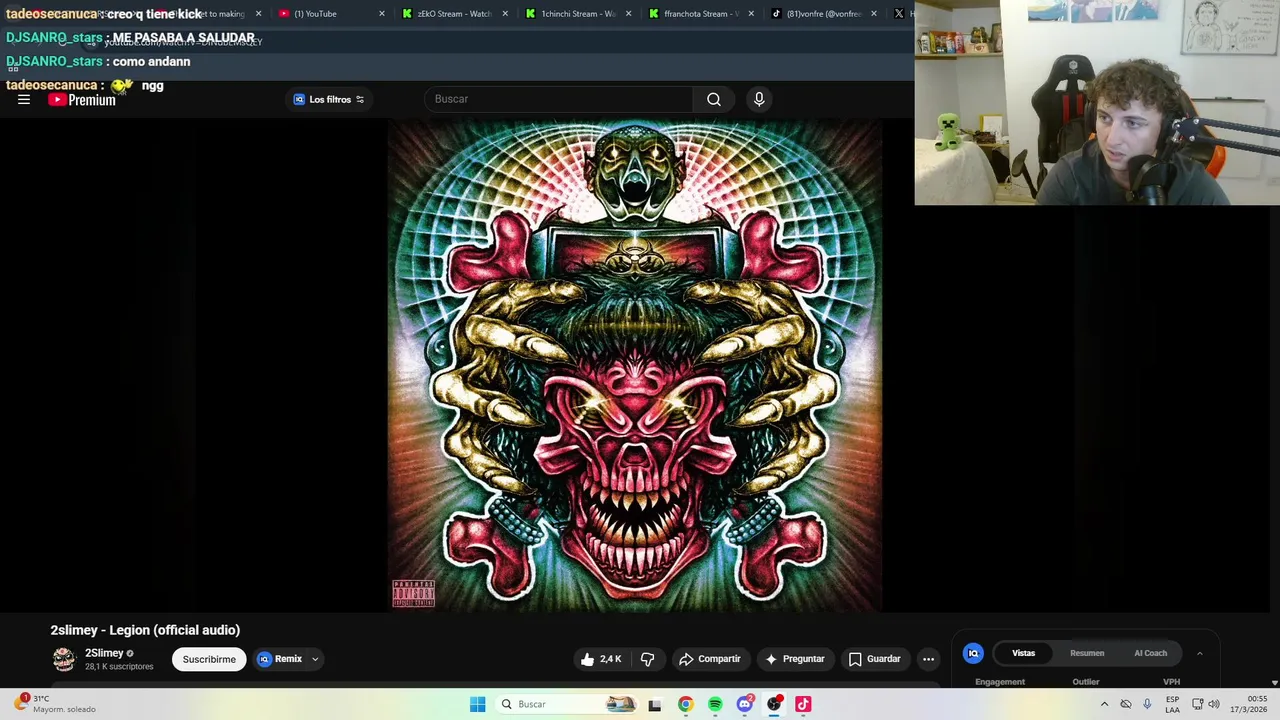Open the 2Slimey channel avatar
This screenshot has height=720, width=1280.
click(x=64, y=659)
